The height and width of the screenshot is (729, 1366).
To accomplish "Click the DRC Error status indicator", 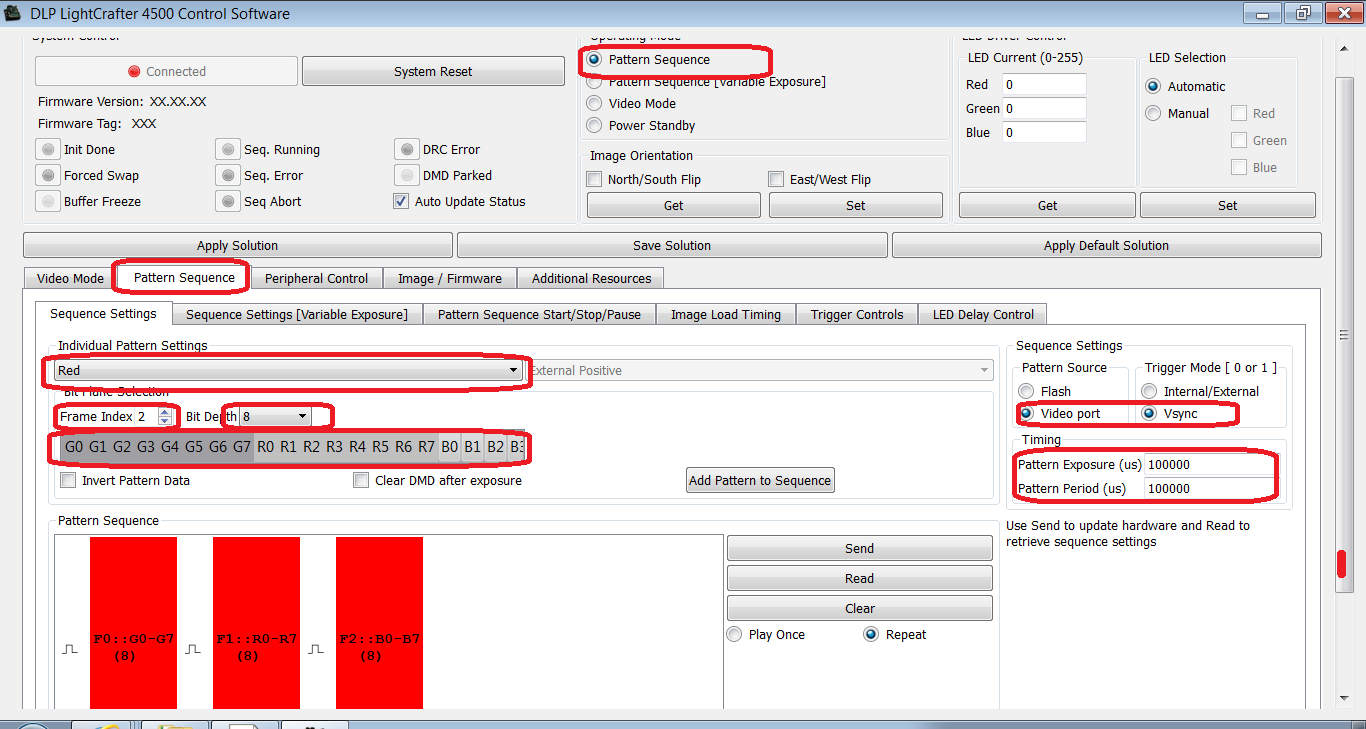I will [x=406, y=150].
